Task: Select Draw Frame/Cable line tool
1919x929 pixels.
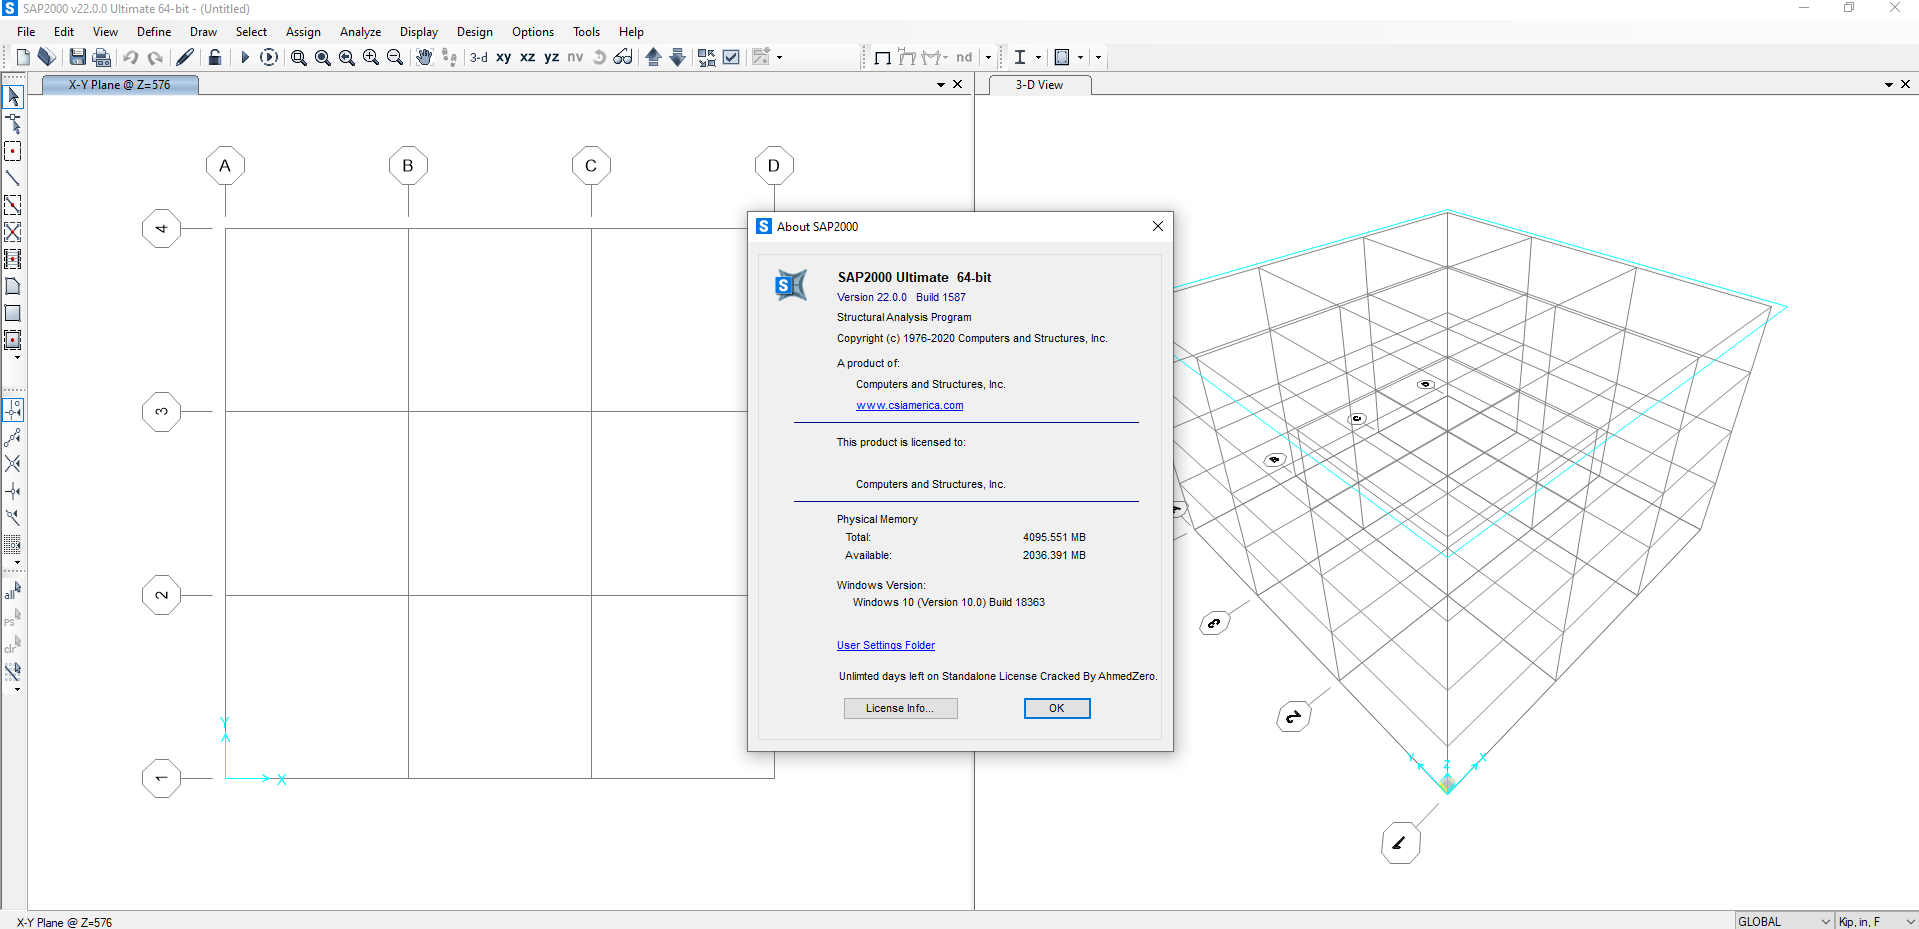Action: pyautogui.click(x=13, y=178)
